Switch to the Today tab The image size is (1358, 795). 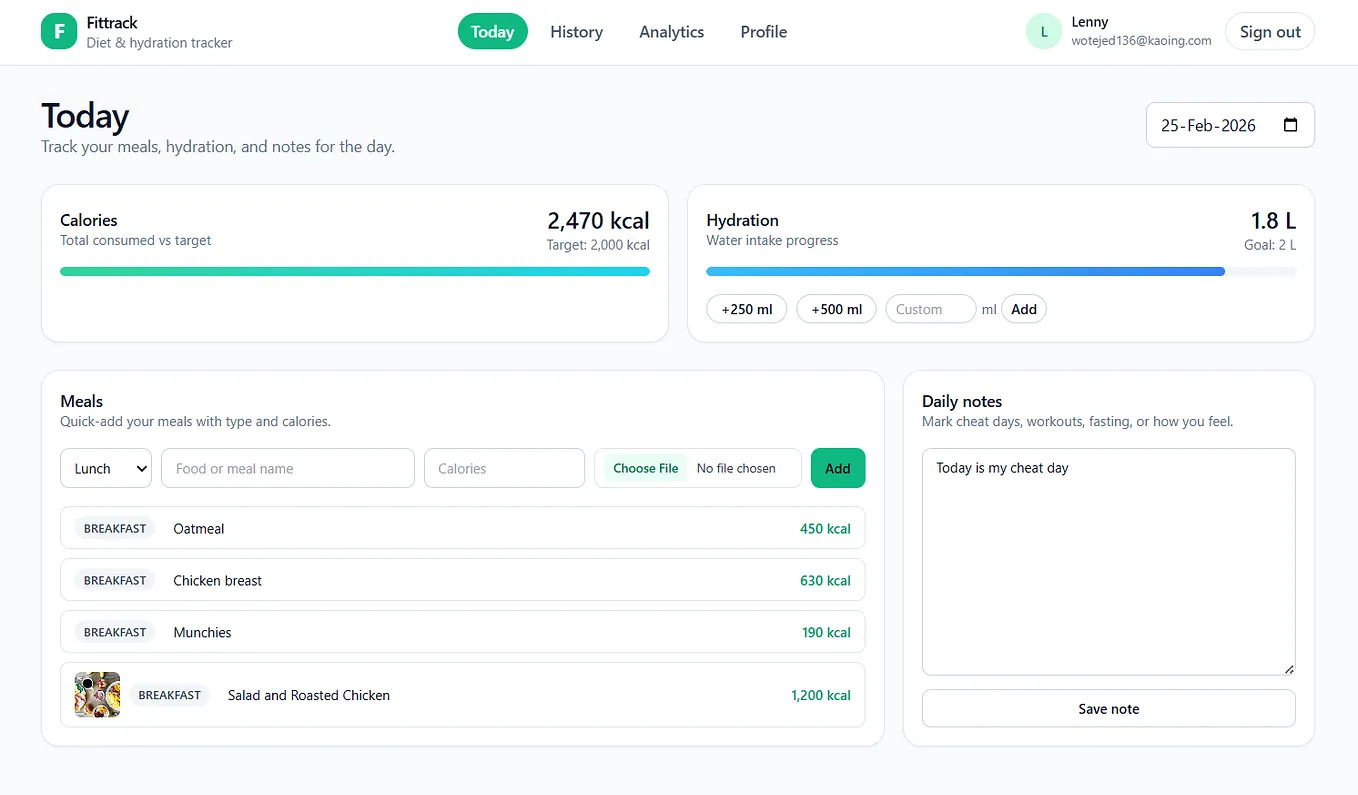pyautogui.click(x=492, y=32)
